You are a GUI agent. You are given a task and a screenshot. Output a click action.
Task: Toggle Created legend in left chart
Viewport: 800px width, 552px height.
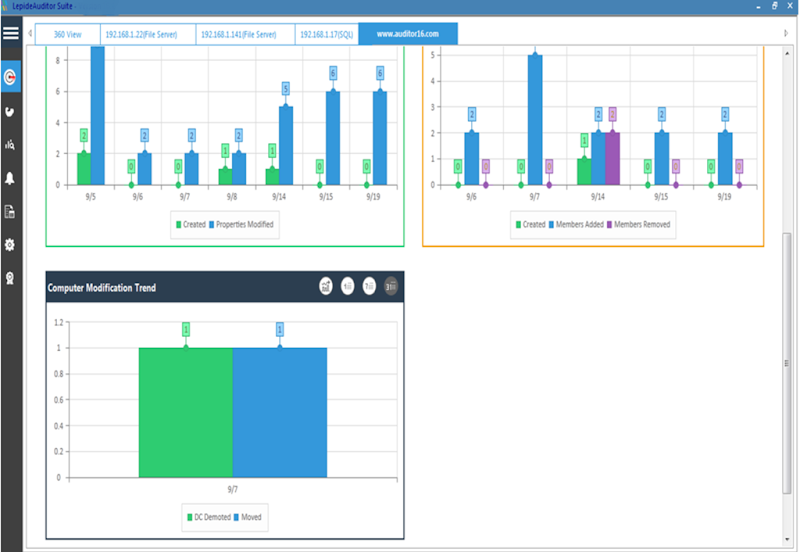pos(191,224)
